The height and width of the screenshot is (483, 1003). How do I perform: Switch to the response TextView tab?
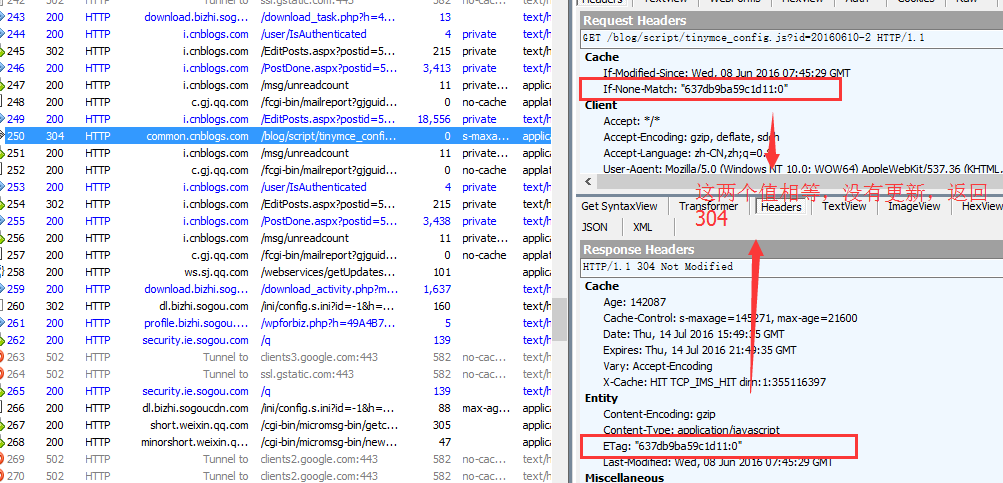pos(845,206)
